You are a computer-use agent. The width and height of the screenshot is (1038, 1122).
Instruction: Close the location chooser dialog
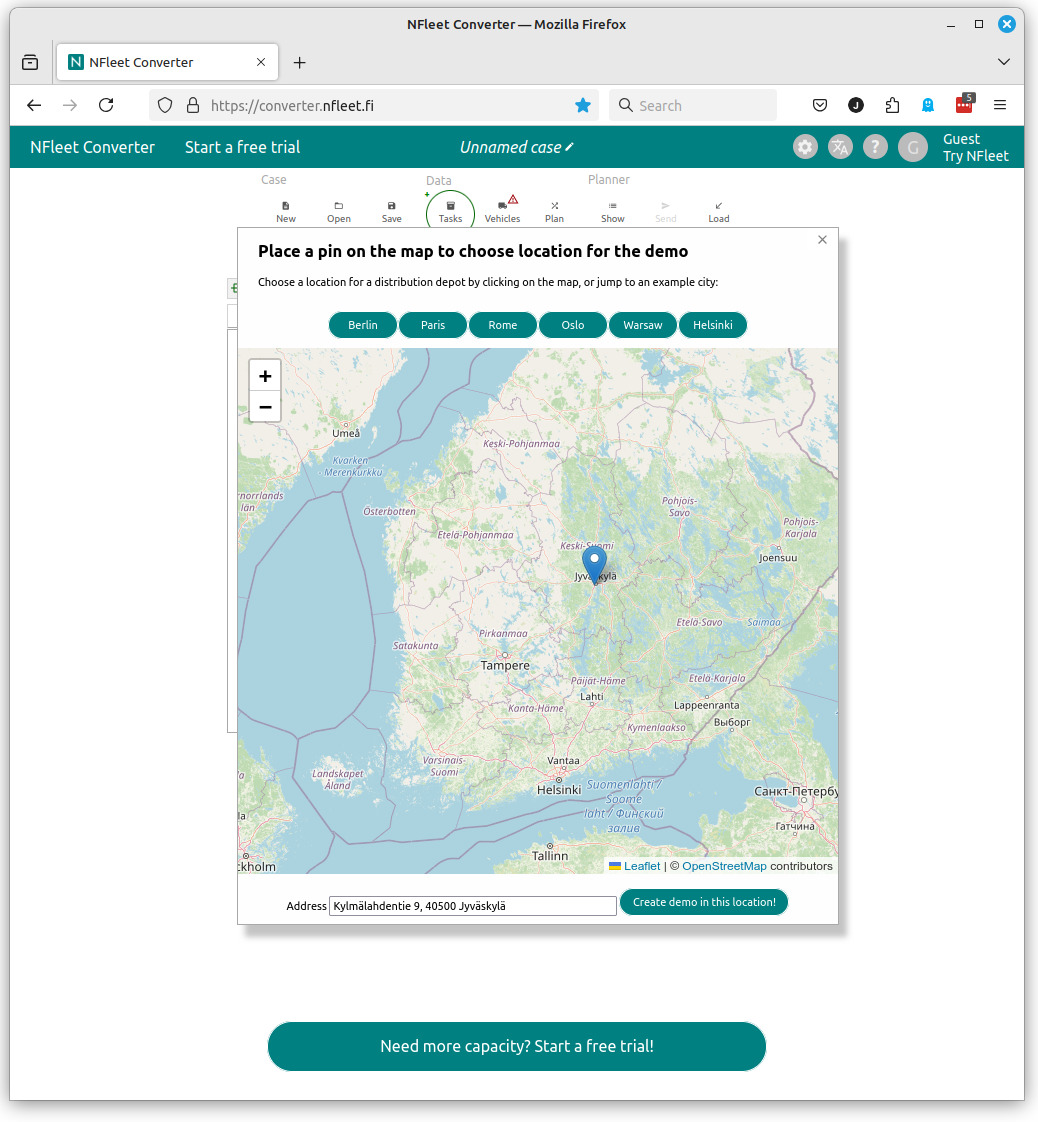point(822,240)
